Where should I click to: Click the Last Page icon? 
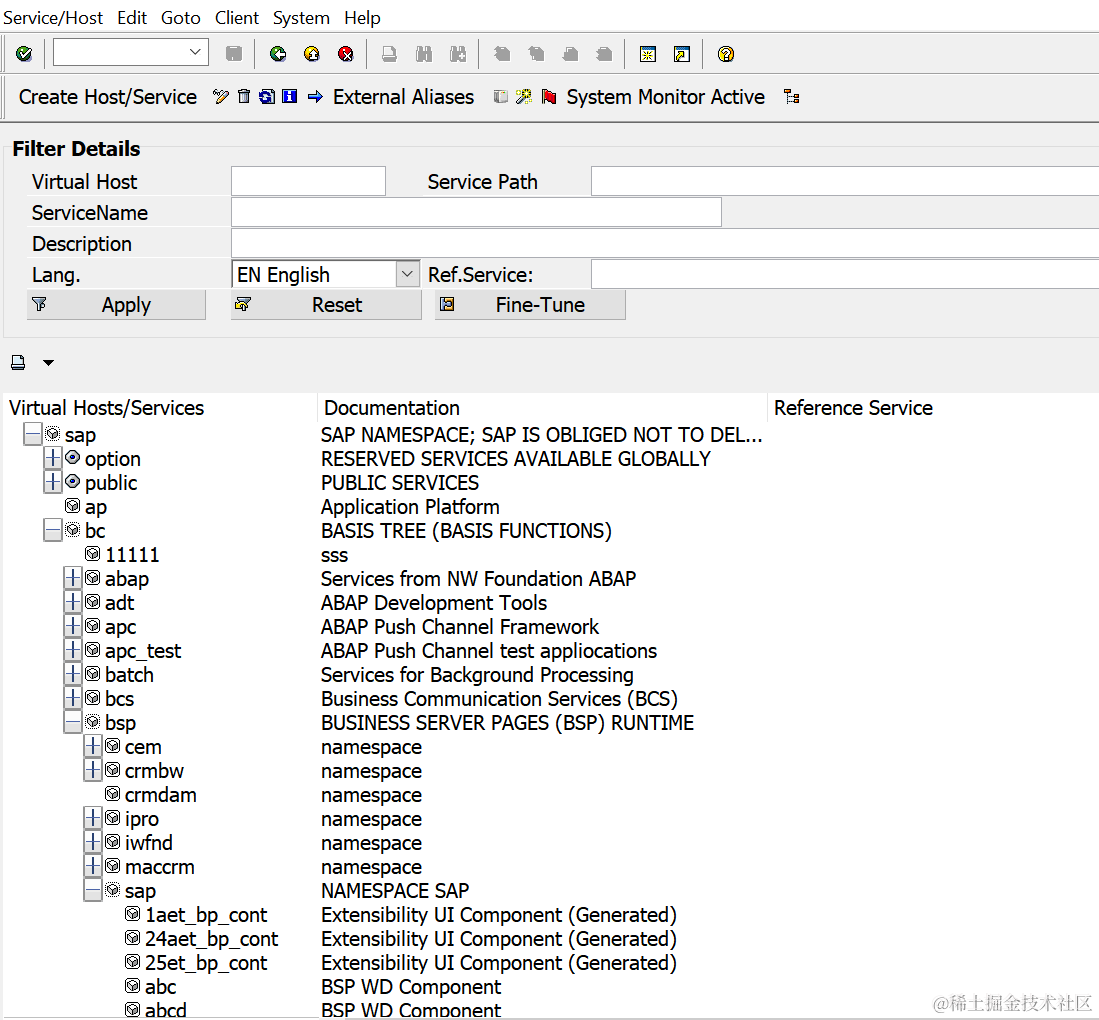(604, 54)
